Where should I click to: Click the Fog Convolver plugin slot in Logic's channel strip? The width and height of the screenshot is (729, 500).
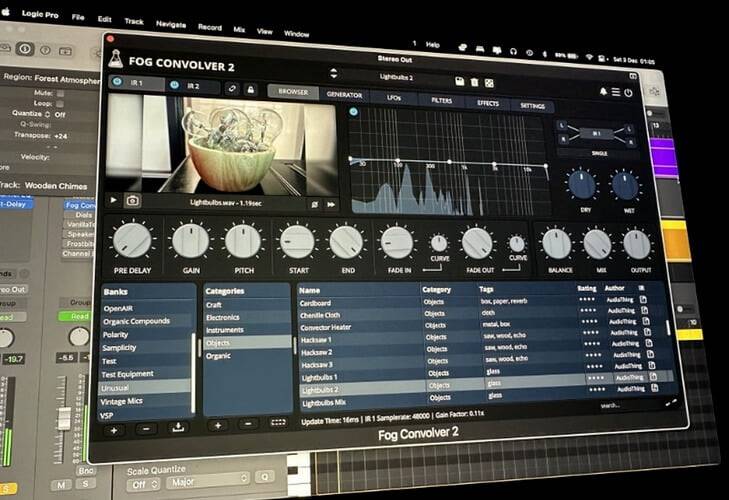pos(79,205)
